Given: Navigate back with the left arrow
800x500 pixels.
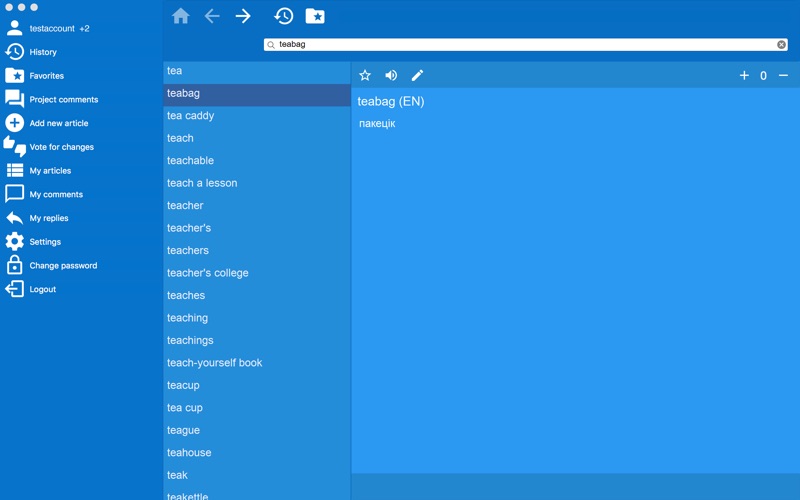Looking at the screenshot, I should (212, 16).
